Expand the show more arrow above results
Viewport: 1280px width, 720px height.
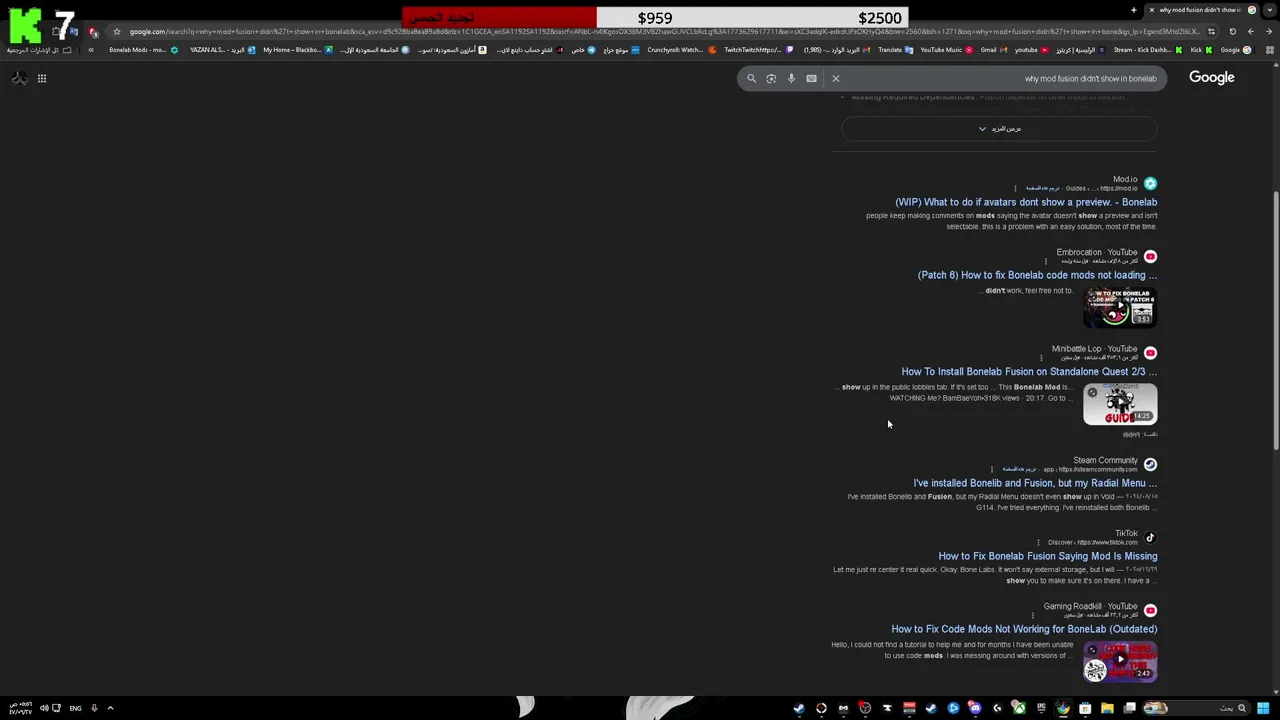click(x=1000, y=129)
